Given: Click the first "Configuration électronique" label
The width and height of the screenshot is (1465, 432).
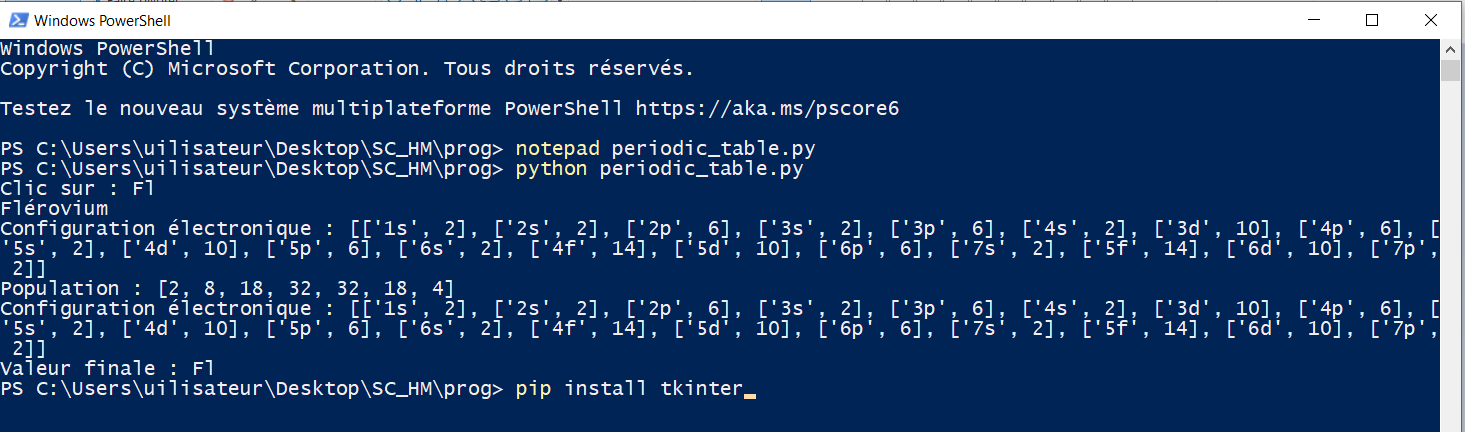Looking at the screenshot, I should pos(156,228).
